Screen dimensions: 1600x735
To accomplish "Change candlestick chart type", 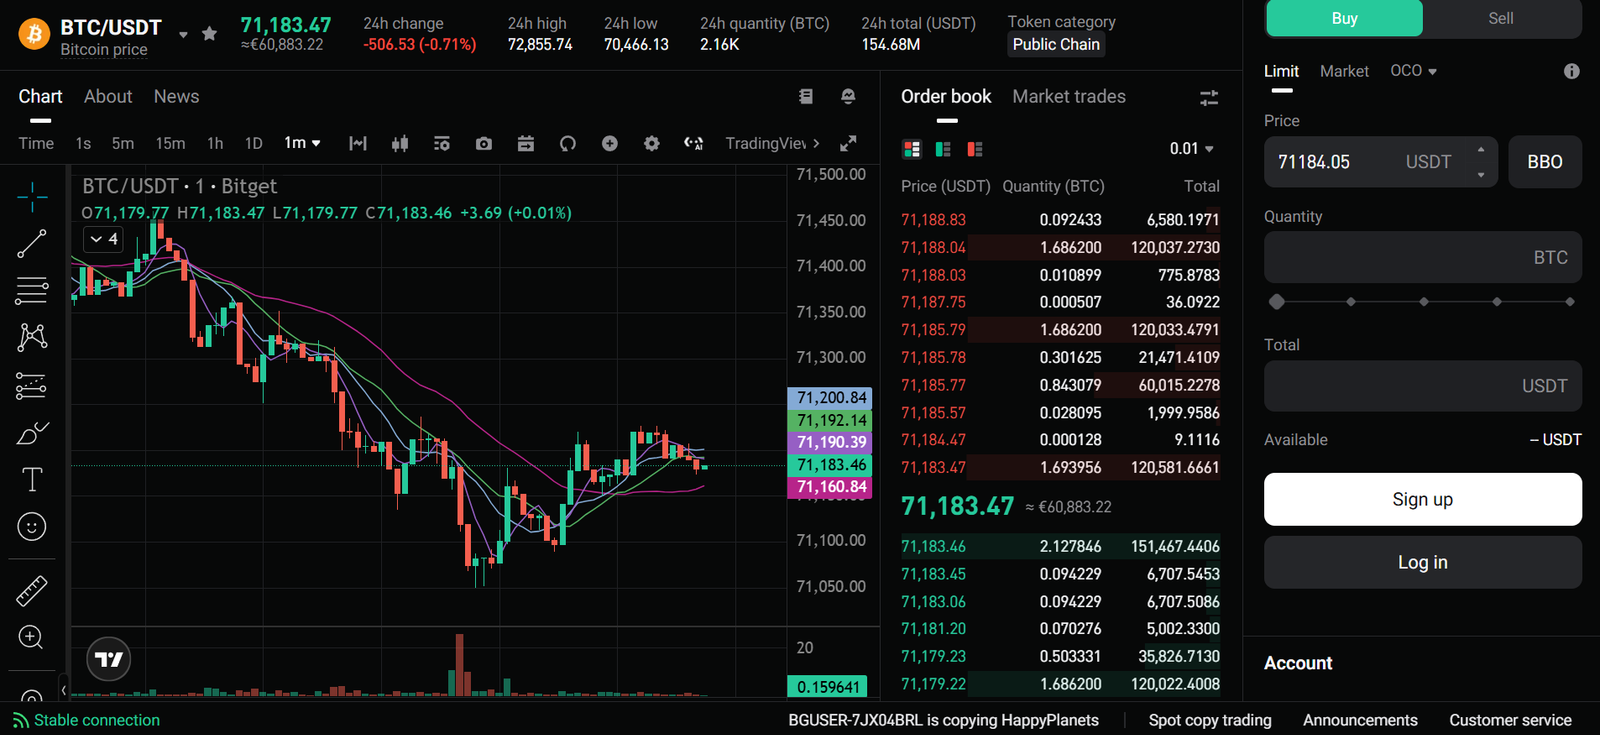I will point(400,143).
